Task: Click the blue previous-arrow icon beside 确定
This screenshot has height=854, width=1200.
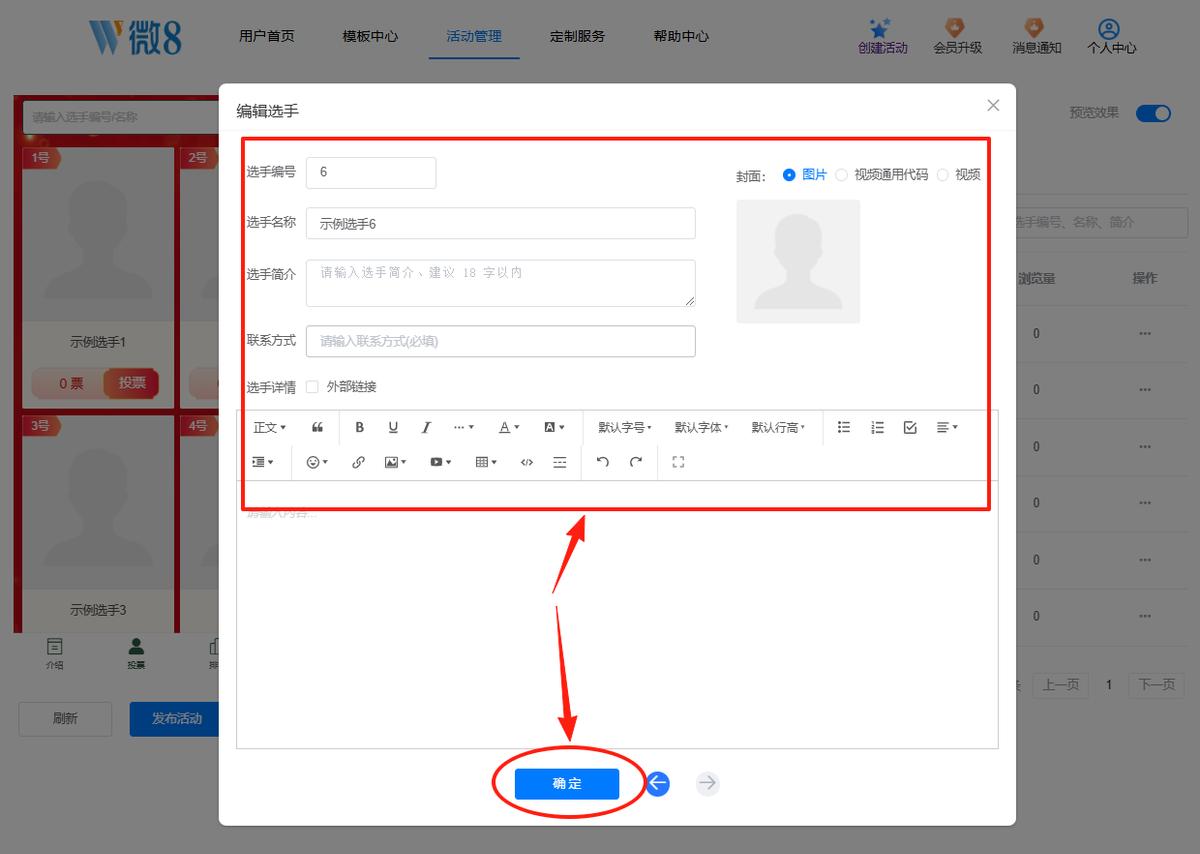Action: click(x=657, y=783)
